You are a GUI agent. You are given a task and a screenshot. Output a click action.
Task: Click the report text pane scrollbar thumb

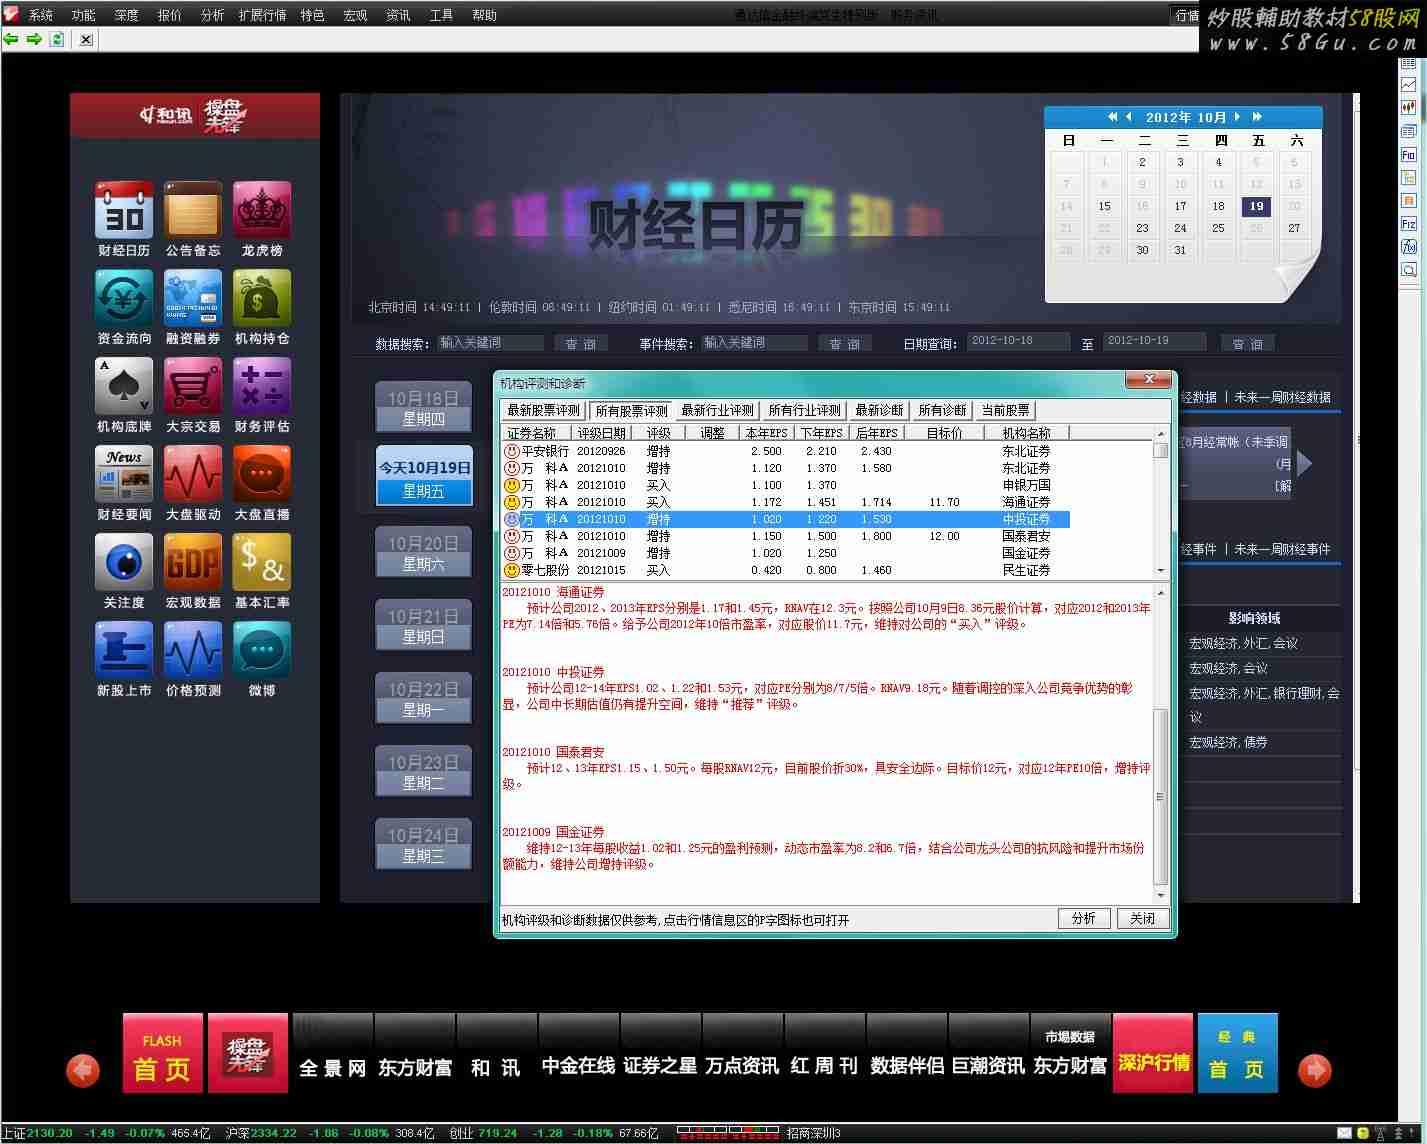[x=1160, y=797]
